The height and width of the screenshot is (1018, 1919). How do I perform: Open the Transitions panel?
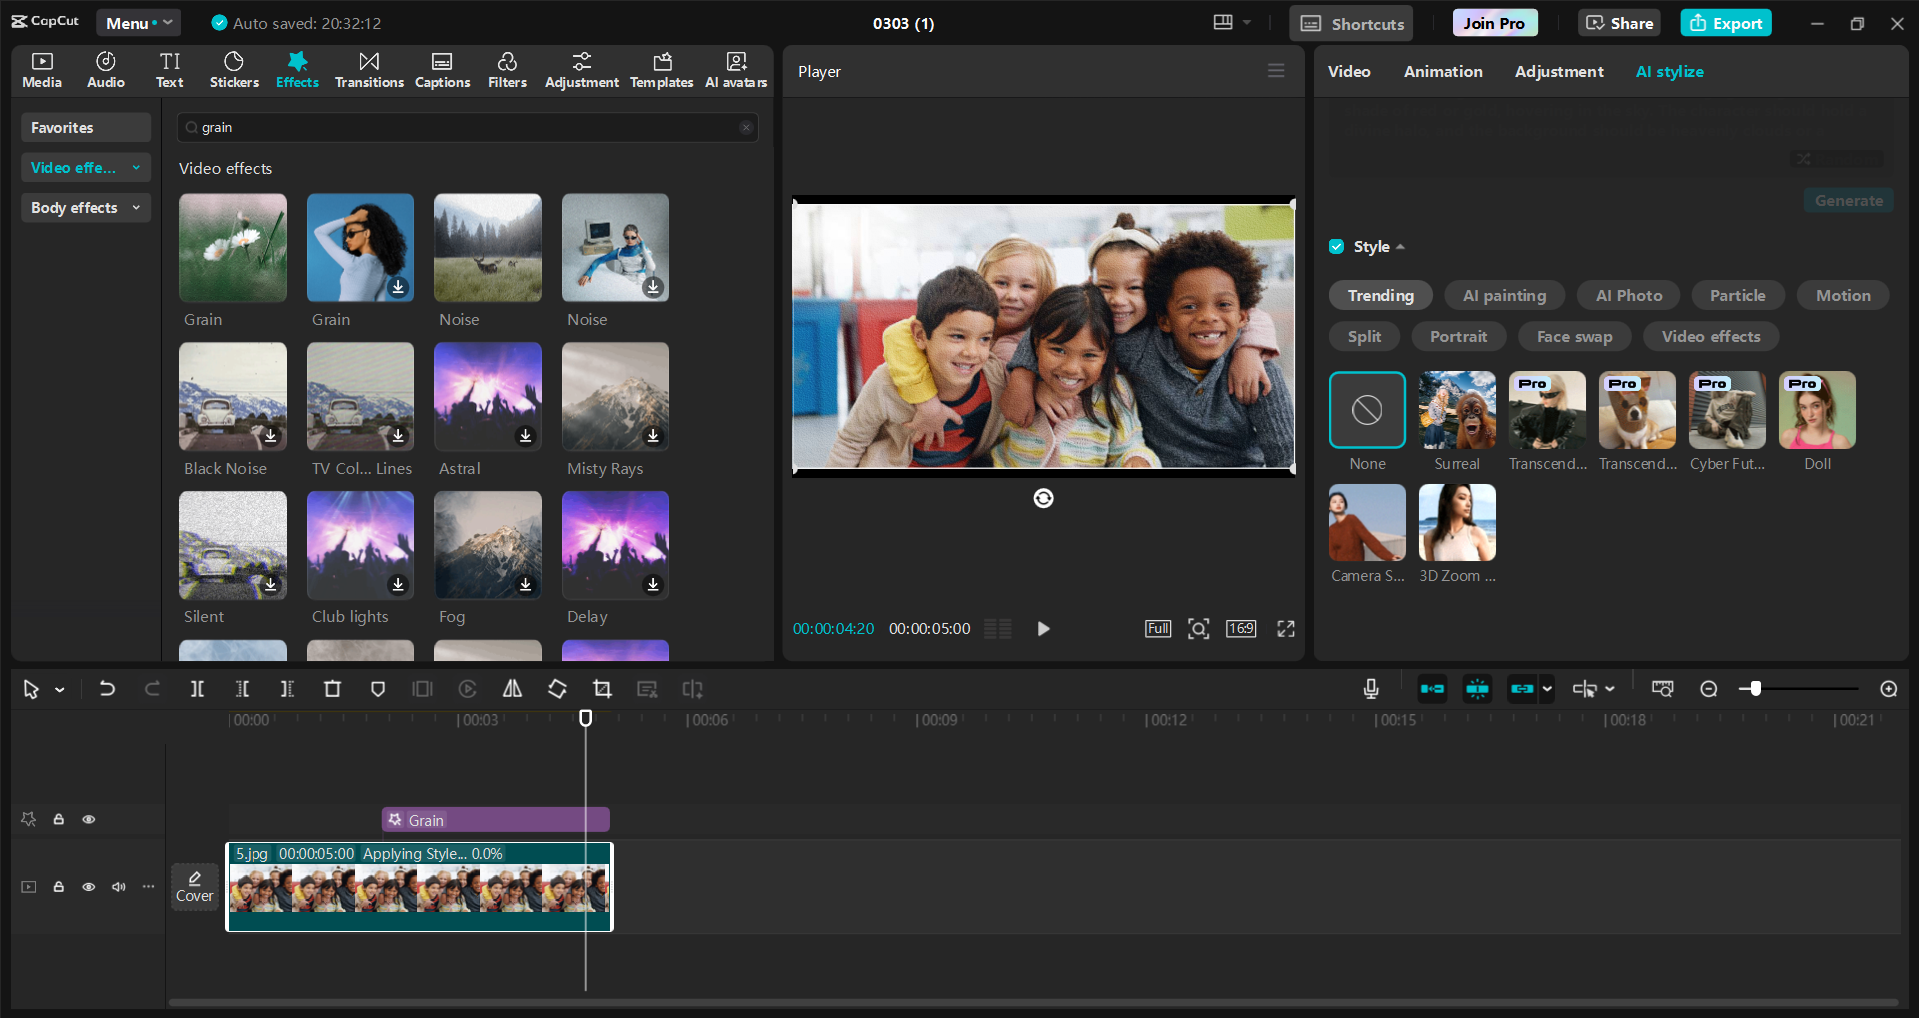point(369,70)
